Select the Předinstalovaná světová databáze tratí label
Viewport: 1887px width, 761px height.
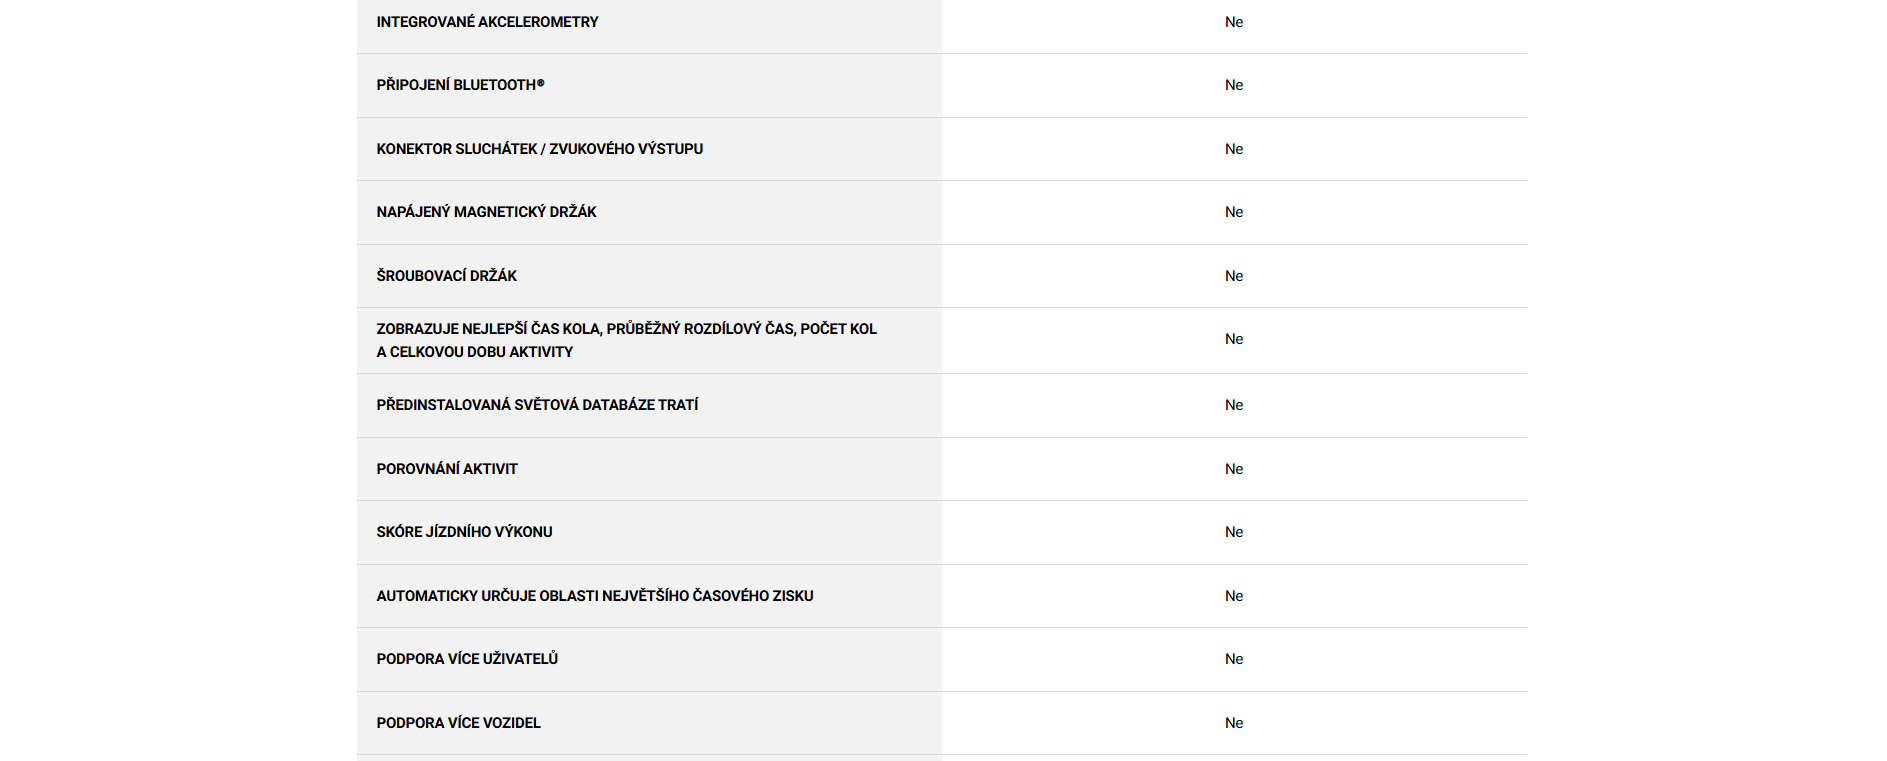537,405
